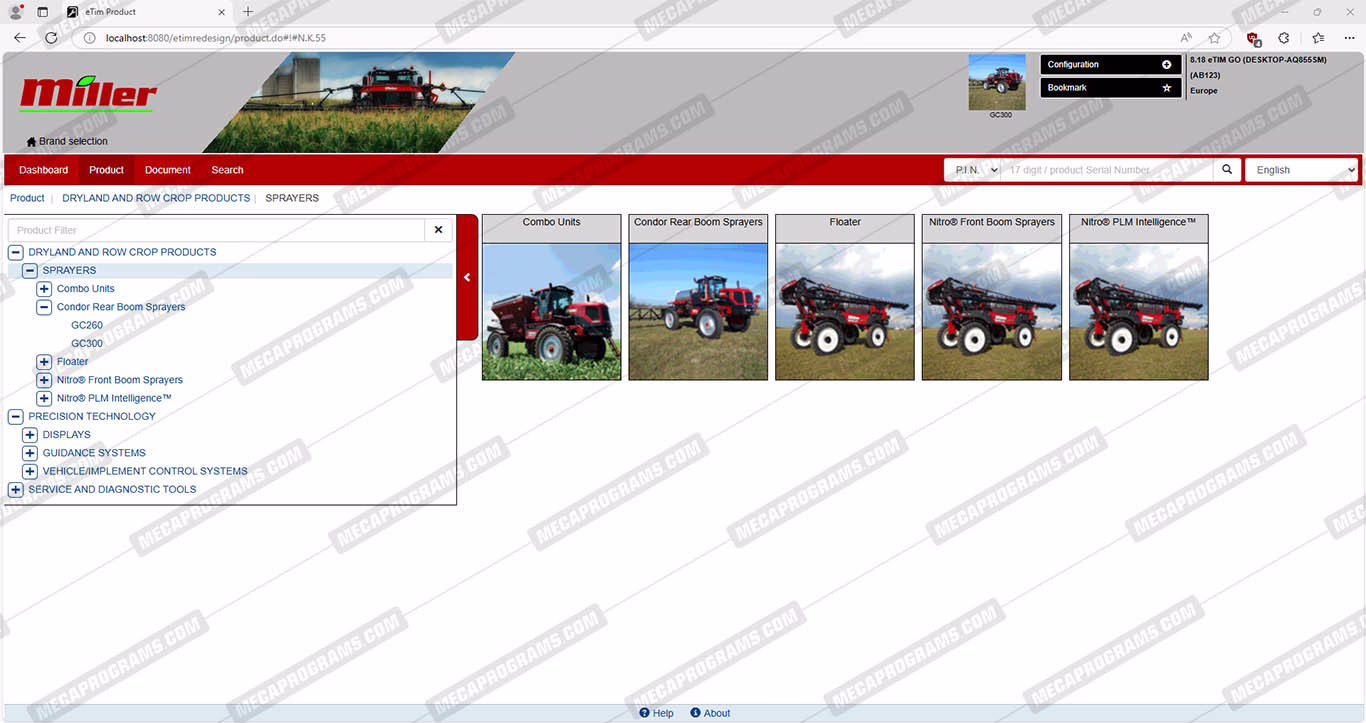Expand Service and Diagnostic Tools node
The width and height of the screenshot is (1366, 723).
[x=16, y=489]
